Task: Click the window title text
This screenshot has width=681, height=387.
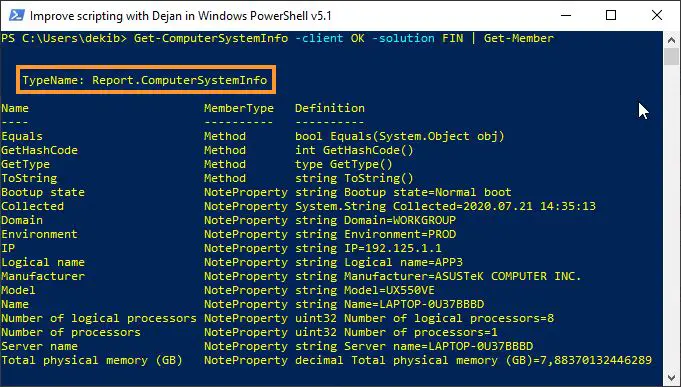Action: click(x=181, y=16)
